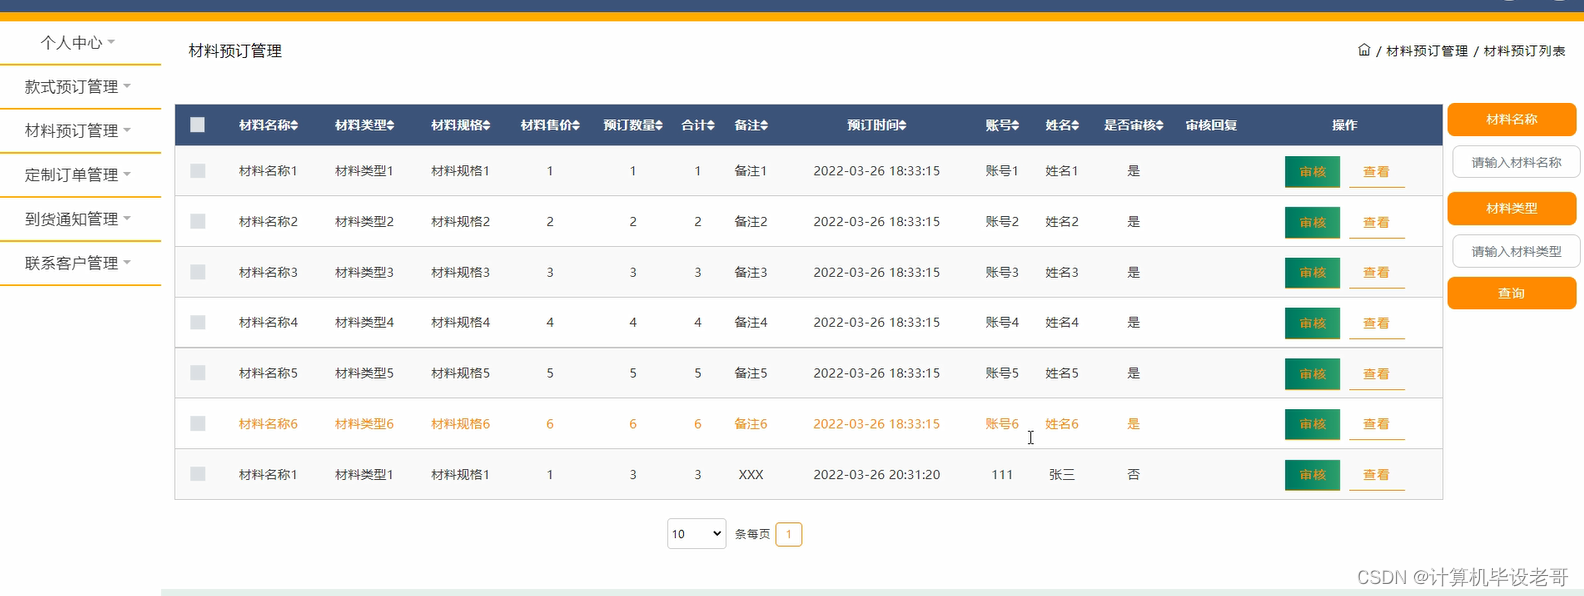Sort by 材料名称 column arrows
Screen dimensions: 1584x596
click(295, 126)
